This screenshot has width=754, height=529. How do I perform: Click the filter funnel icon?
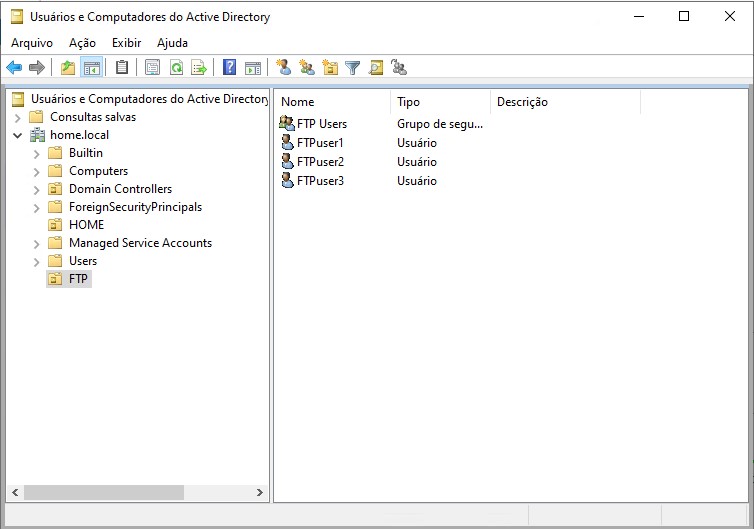(352, 68)
